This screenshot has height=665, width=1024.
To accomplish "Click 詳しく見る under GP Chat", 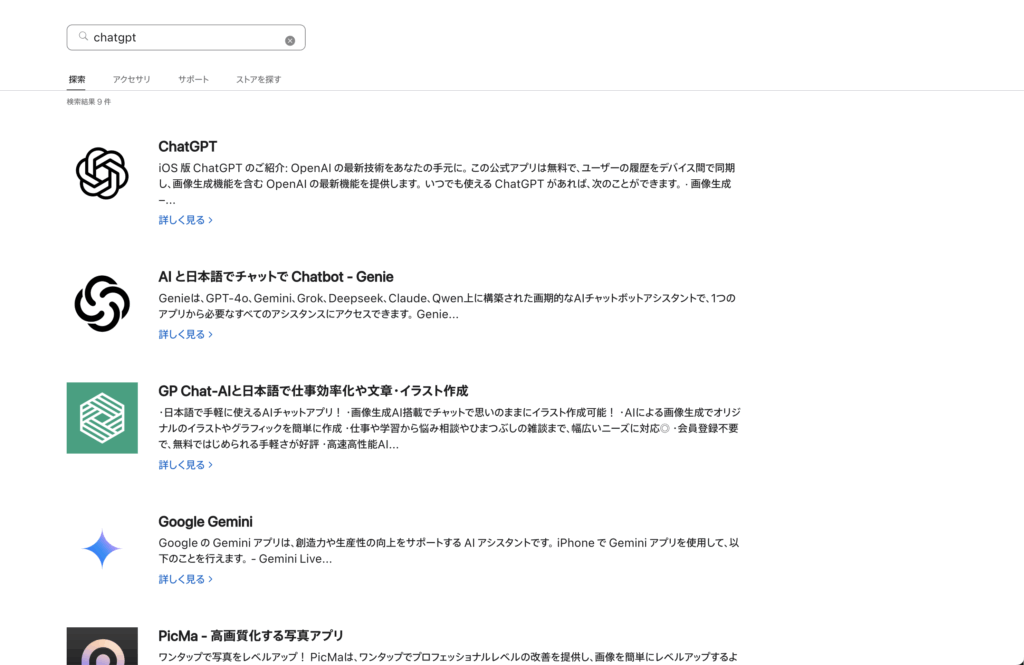I will (x=185, y=465).
